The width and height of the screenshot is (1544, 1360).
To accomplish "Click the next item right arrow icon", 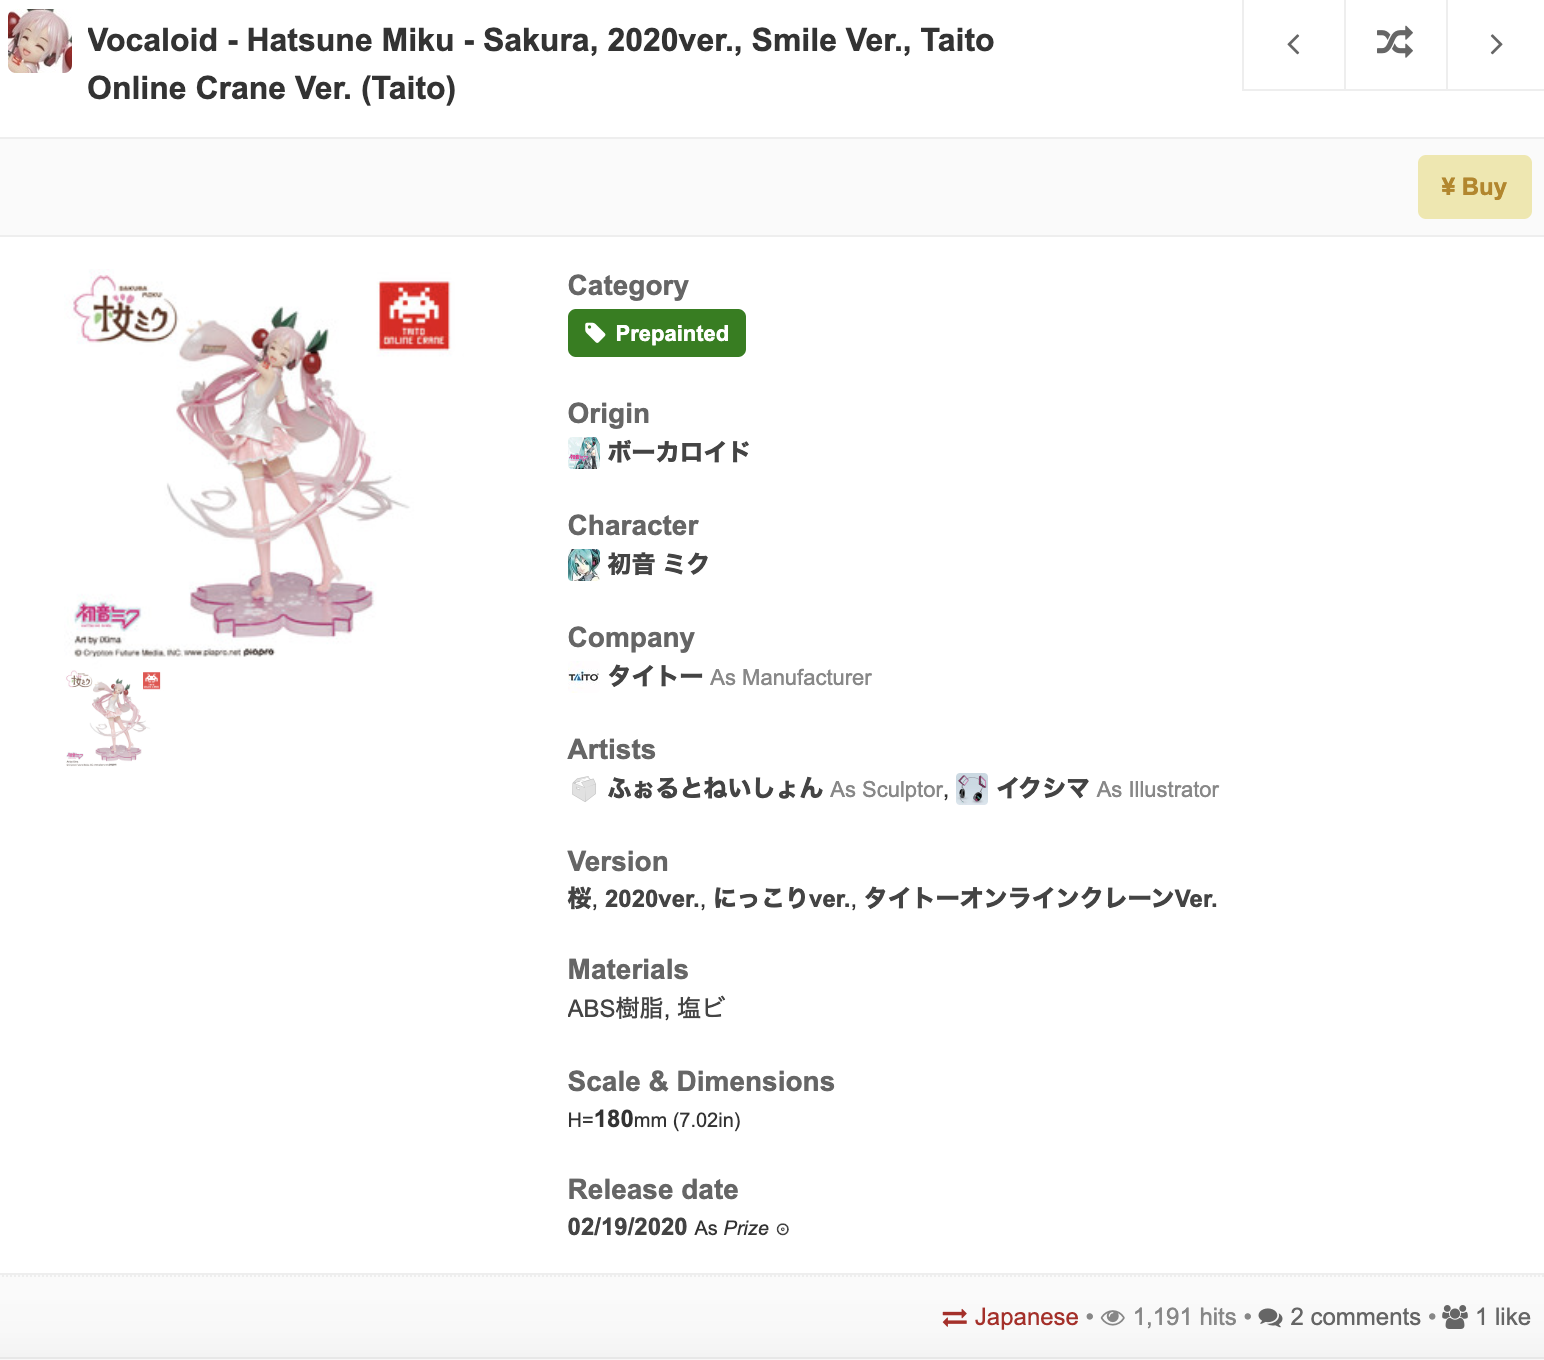I will pos(1496,44).
